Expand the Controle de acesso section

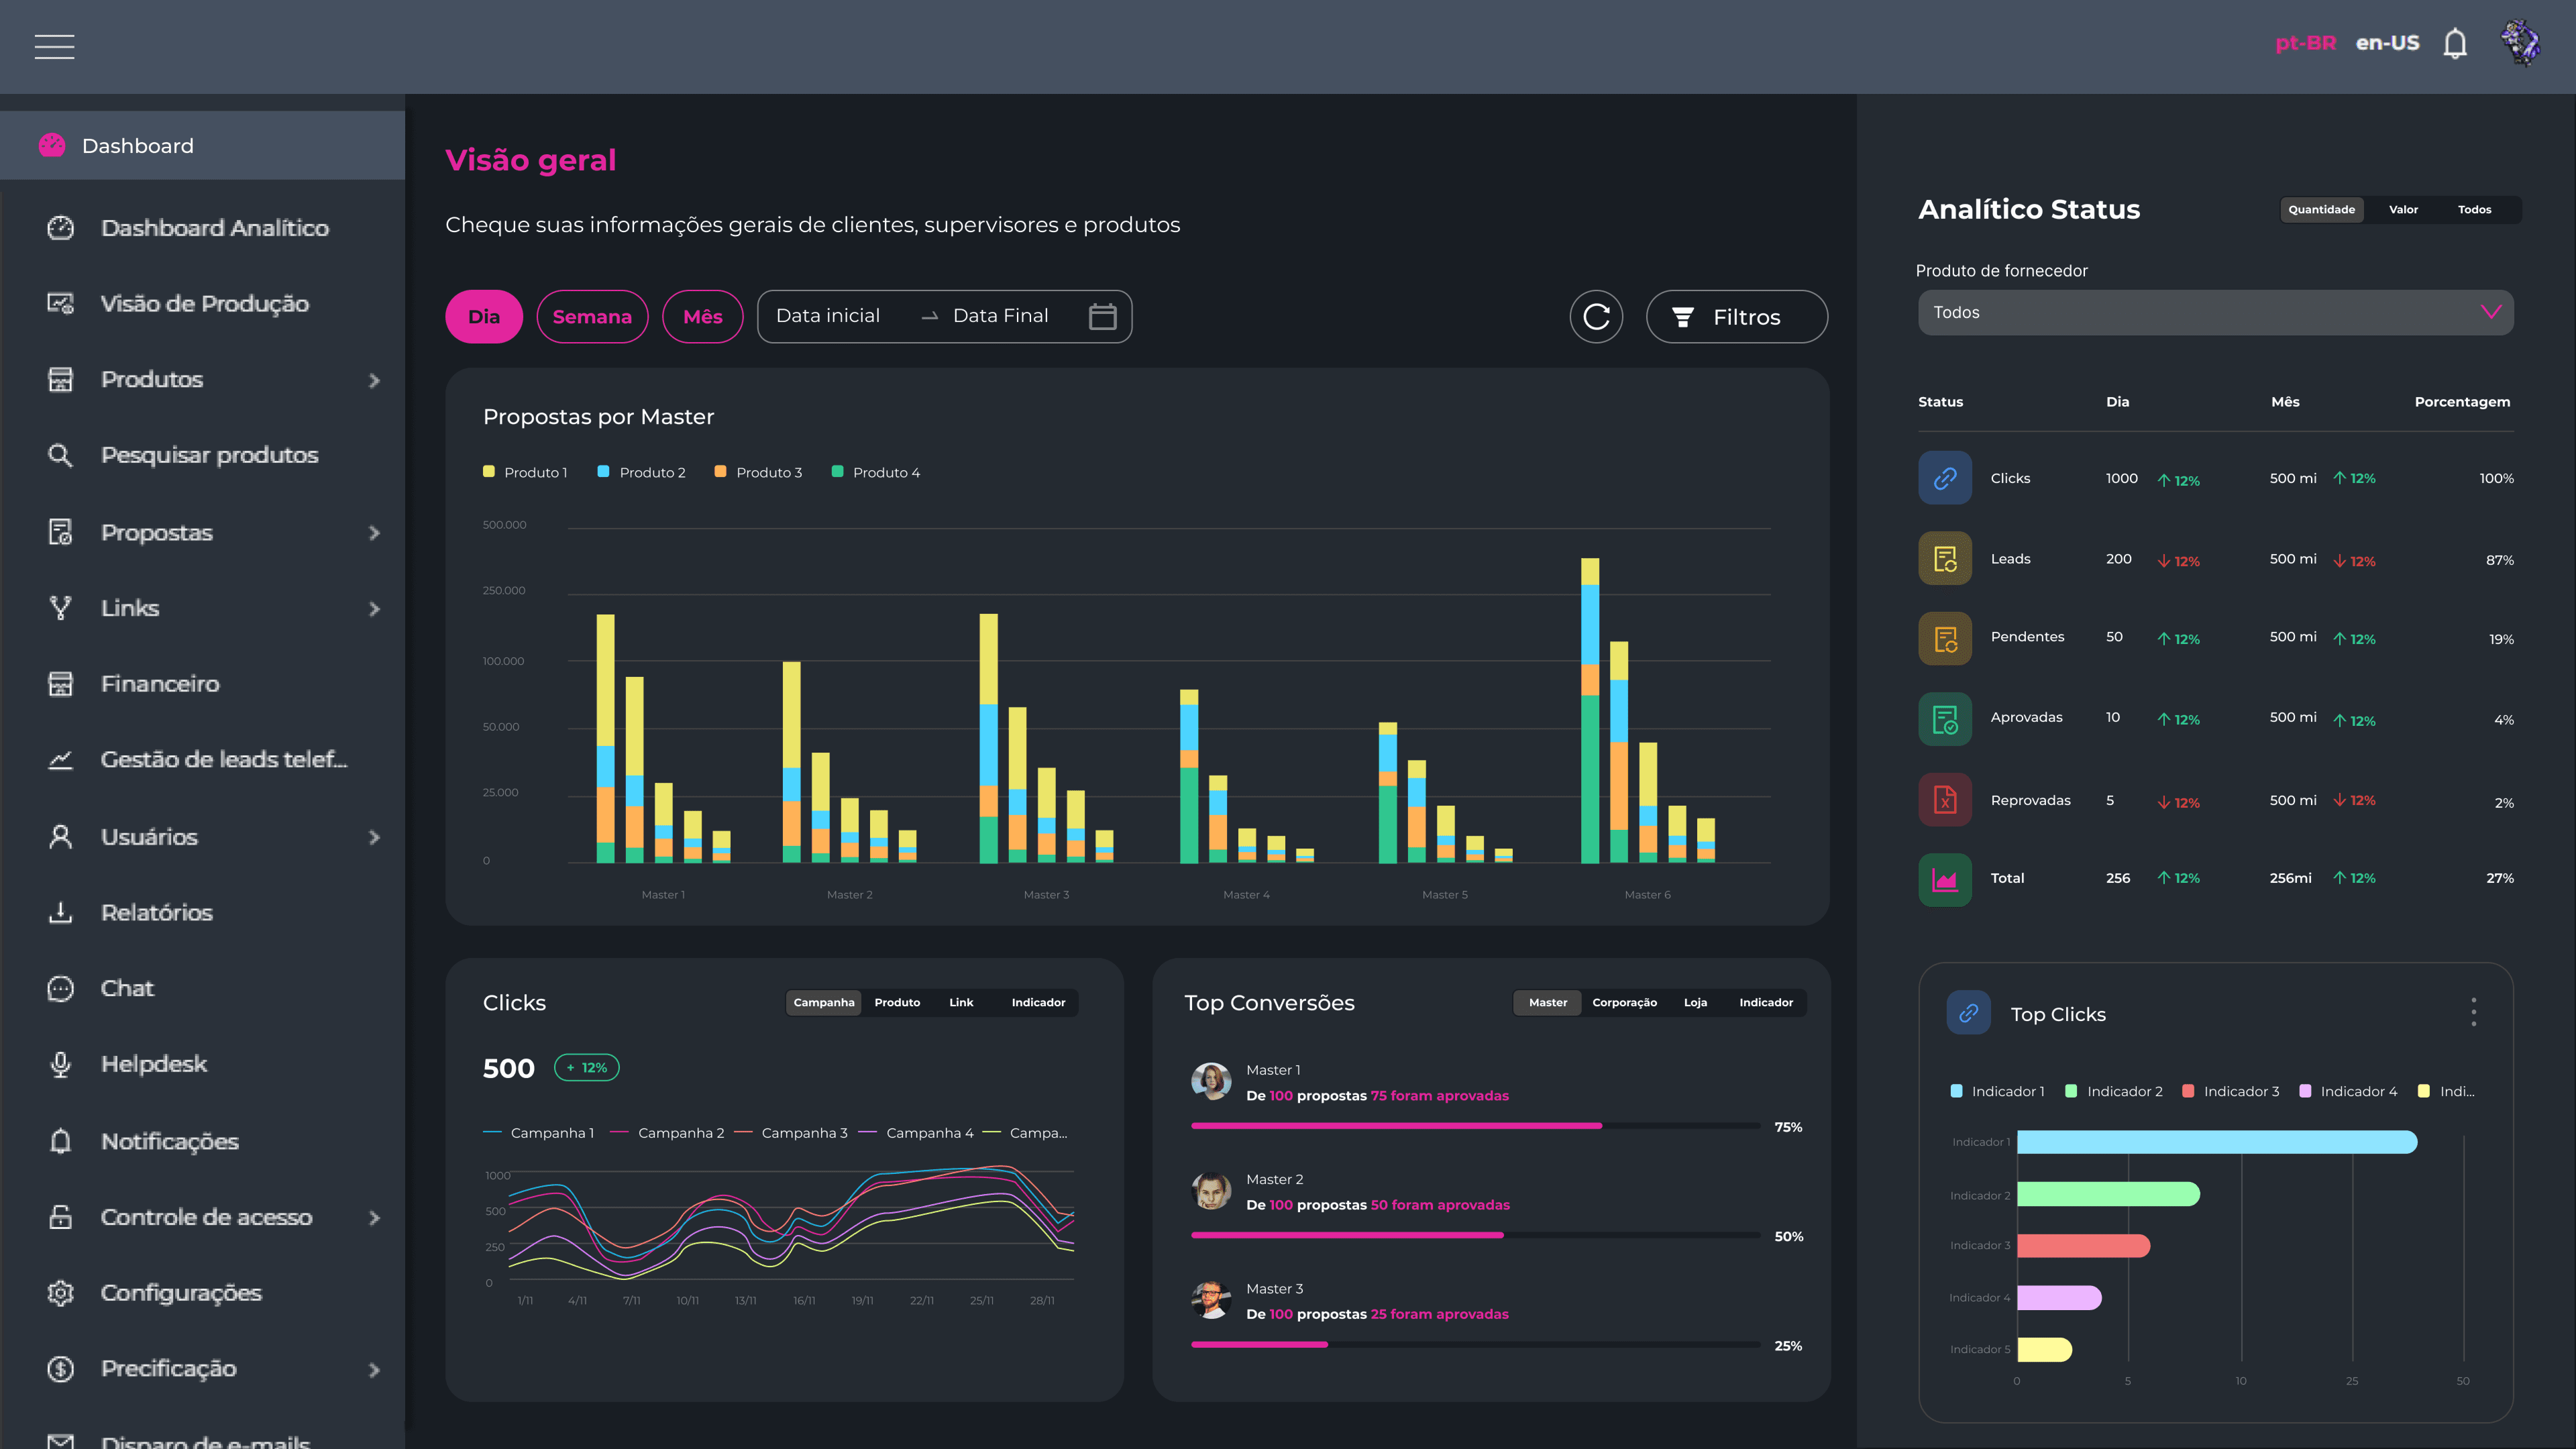pos(374,1218)
